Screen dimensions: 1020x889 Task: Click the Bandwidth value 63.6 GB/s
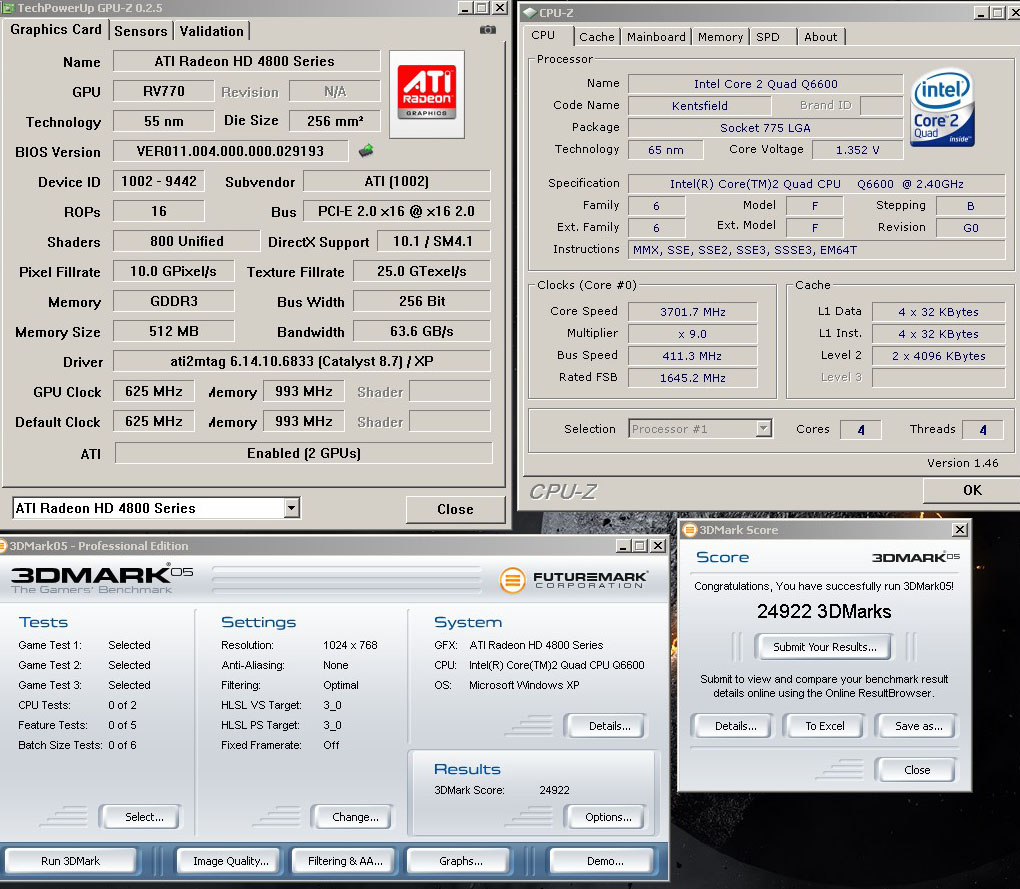pos(422,331)
